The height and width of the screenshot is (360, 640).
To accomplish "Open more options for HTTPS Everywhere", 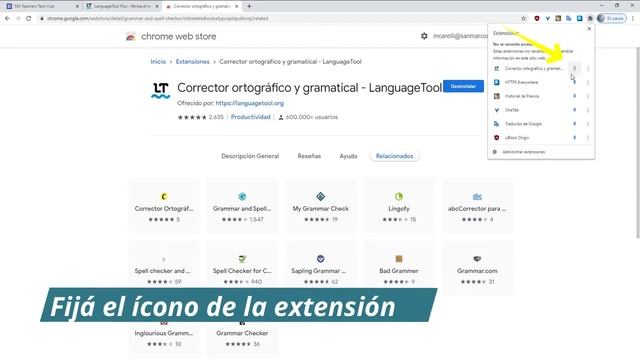I will (x=588, y=82).
